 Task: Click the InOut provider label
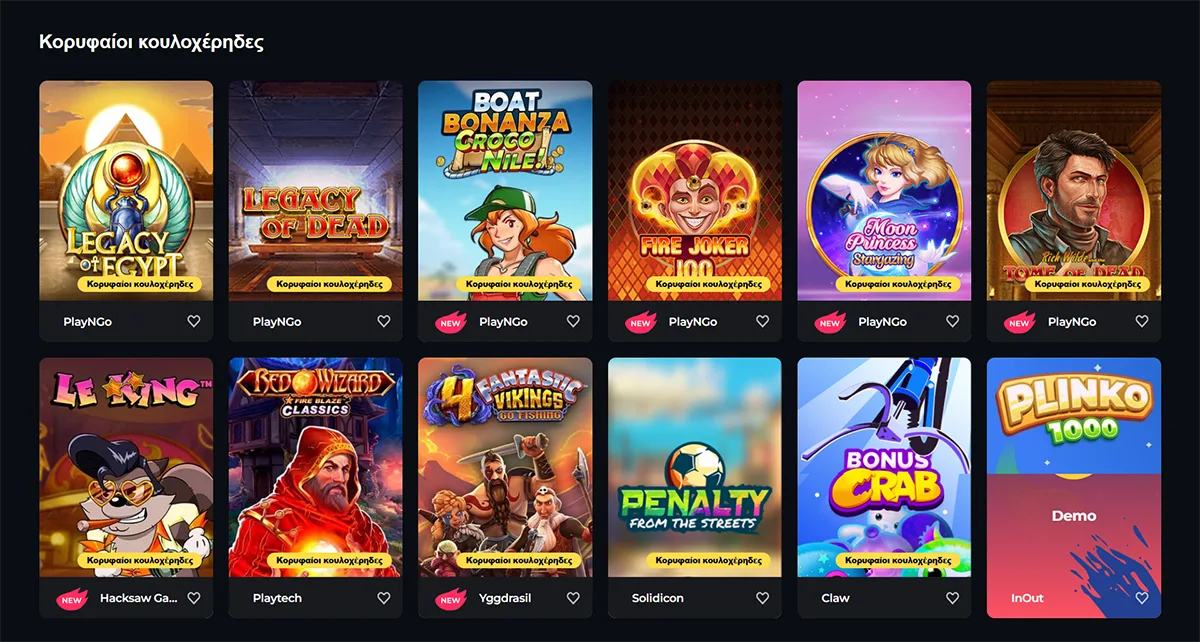[x=1027, y=598]
